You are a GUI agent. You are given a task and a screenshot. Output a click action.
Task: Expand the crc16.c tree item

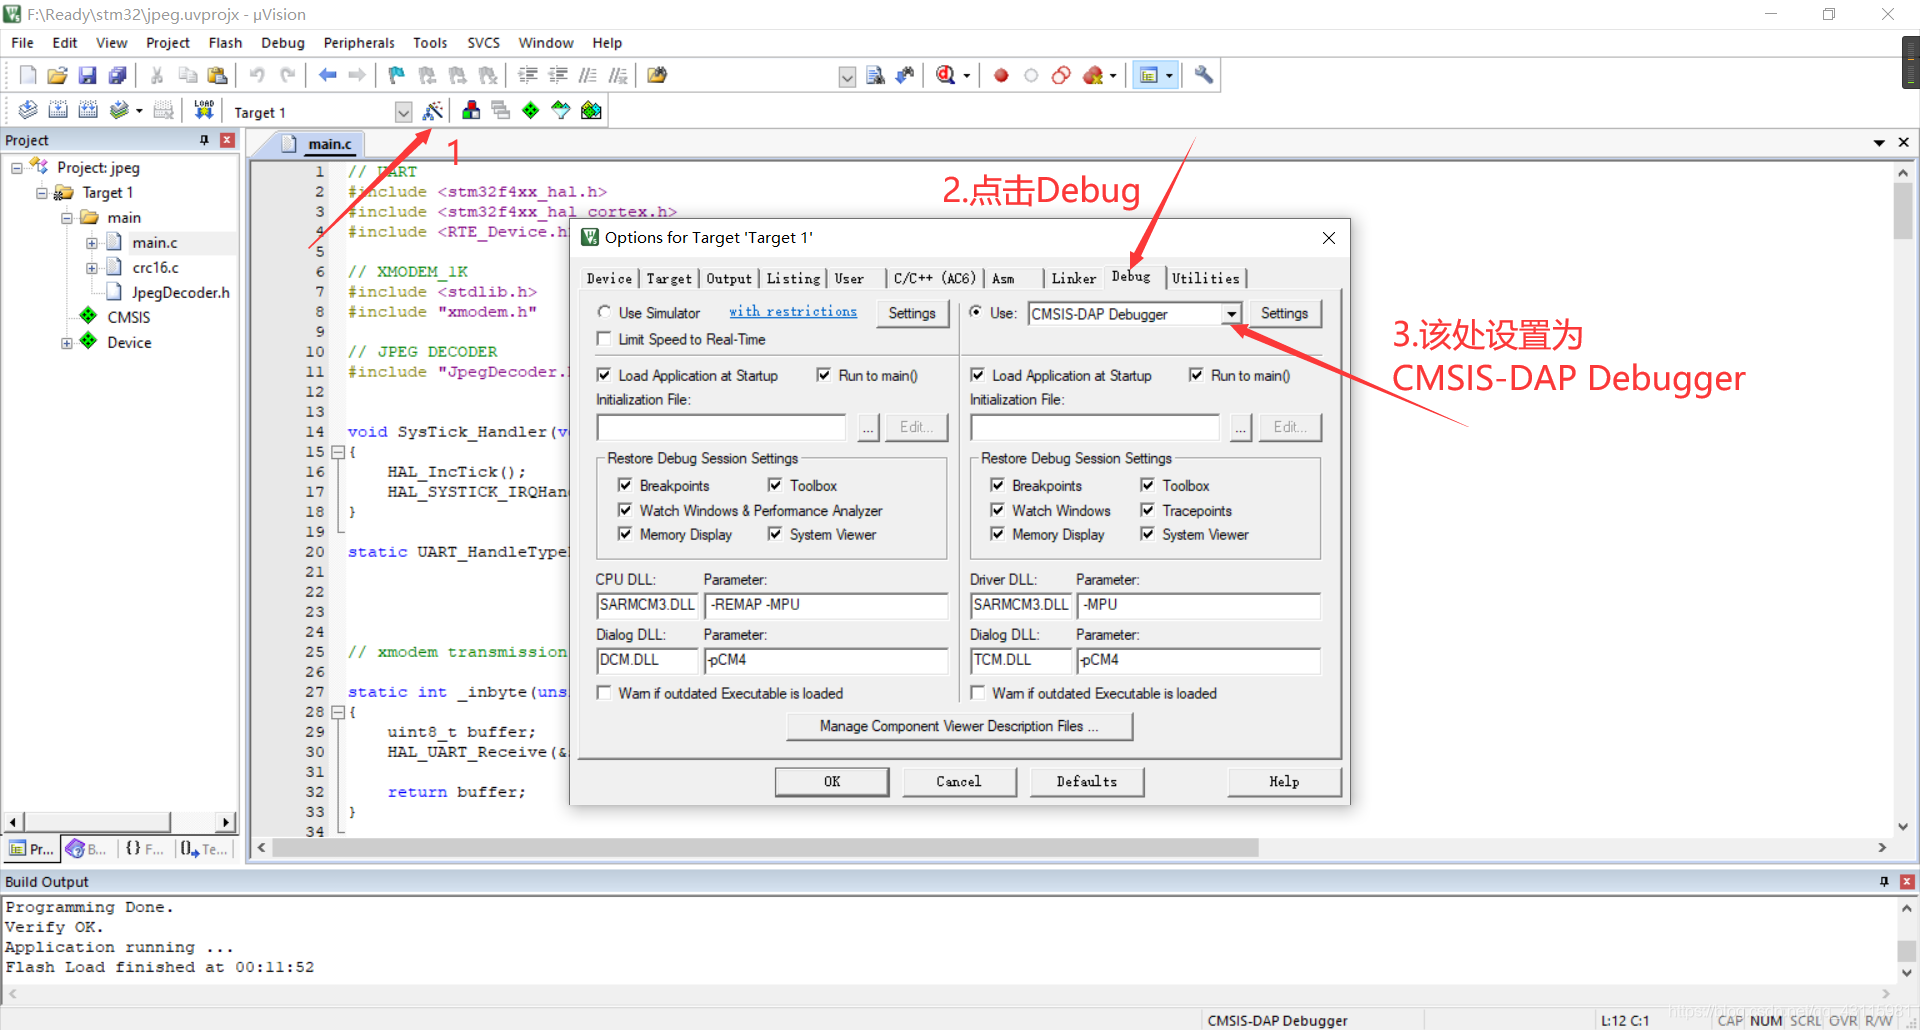(92, 268)
